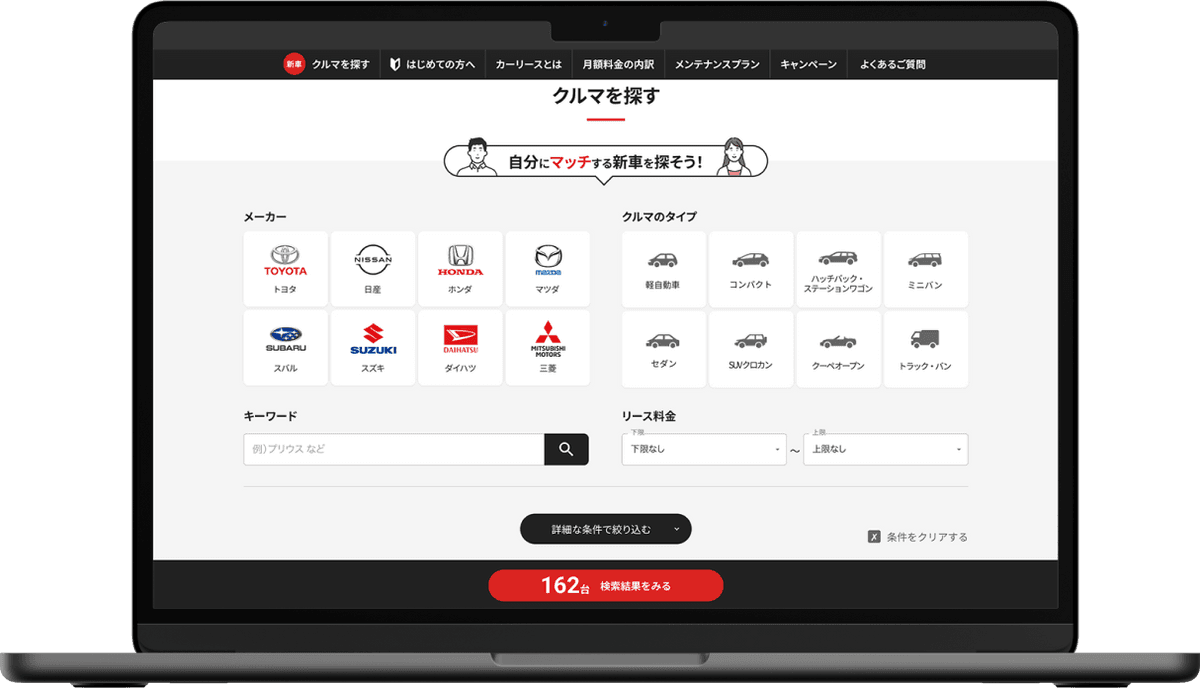
Task: Select the Mitsubishi Motors logo
Action: [x=547, y=339]
